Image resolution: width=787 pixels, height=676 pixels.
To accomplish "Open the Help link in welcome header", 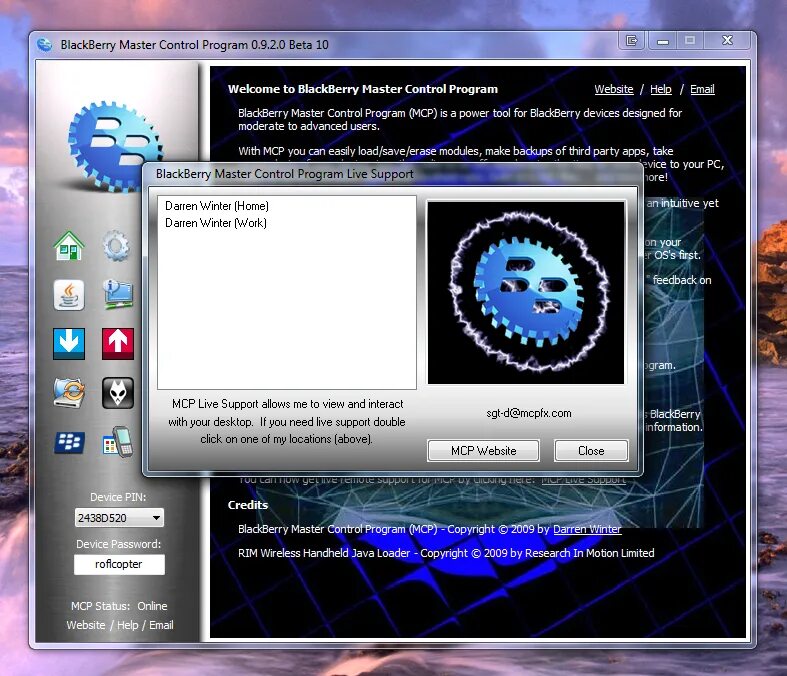I will point(661,89).
